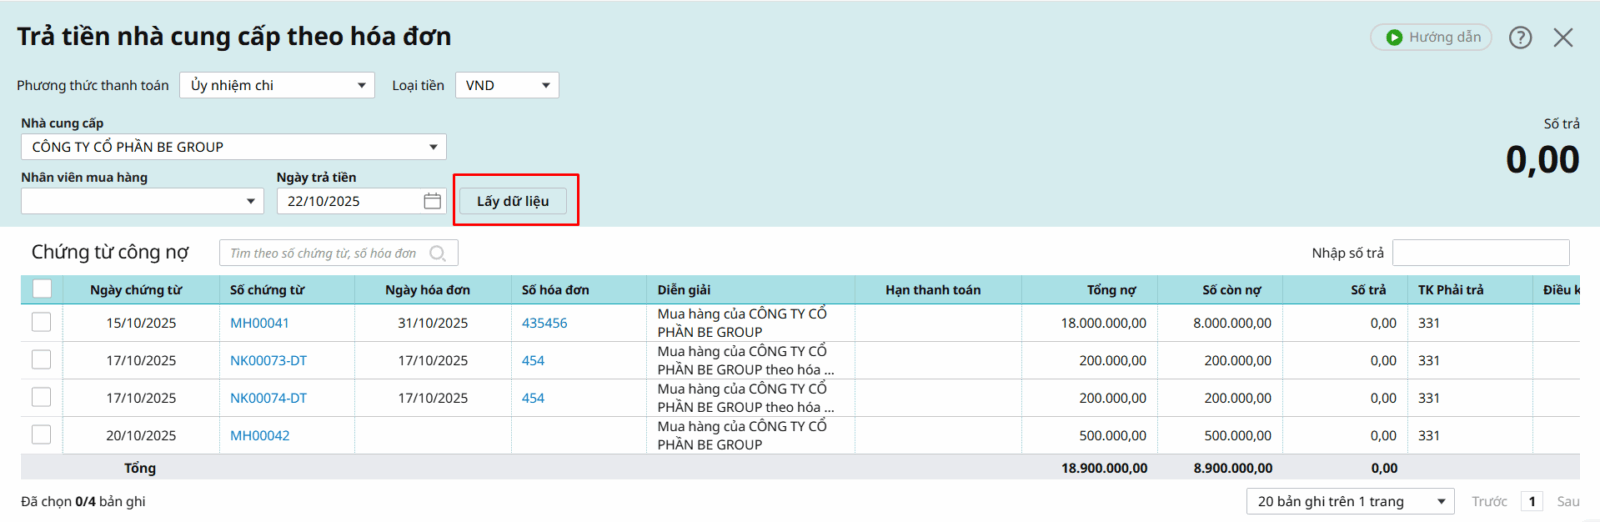Screen dimensions: 1600x522
Task: Check the row for voucher MH00042
Action: pos(41,435)
